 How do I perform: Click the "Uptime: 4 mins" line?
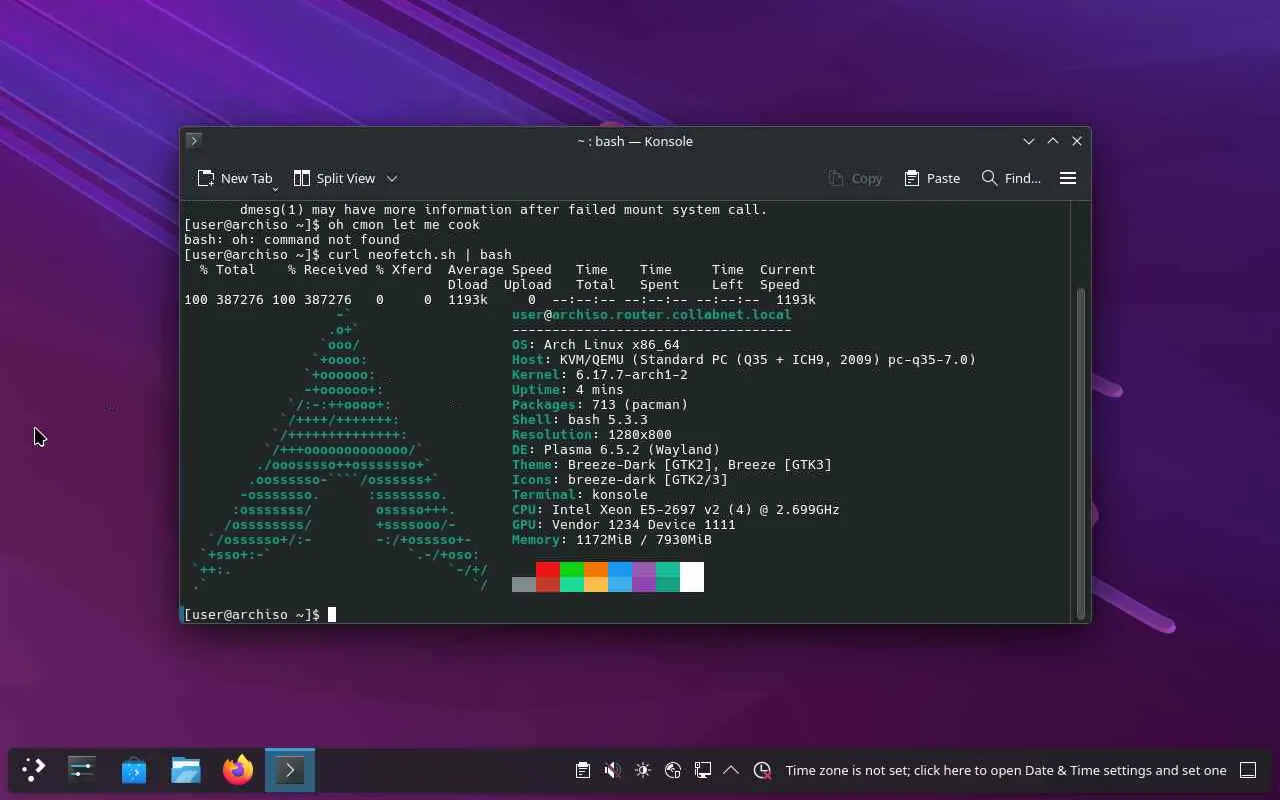pyautogui.click(x=568, y=390)
